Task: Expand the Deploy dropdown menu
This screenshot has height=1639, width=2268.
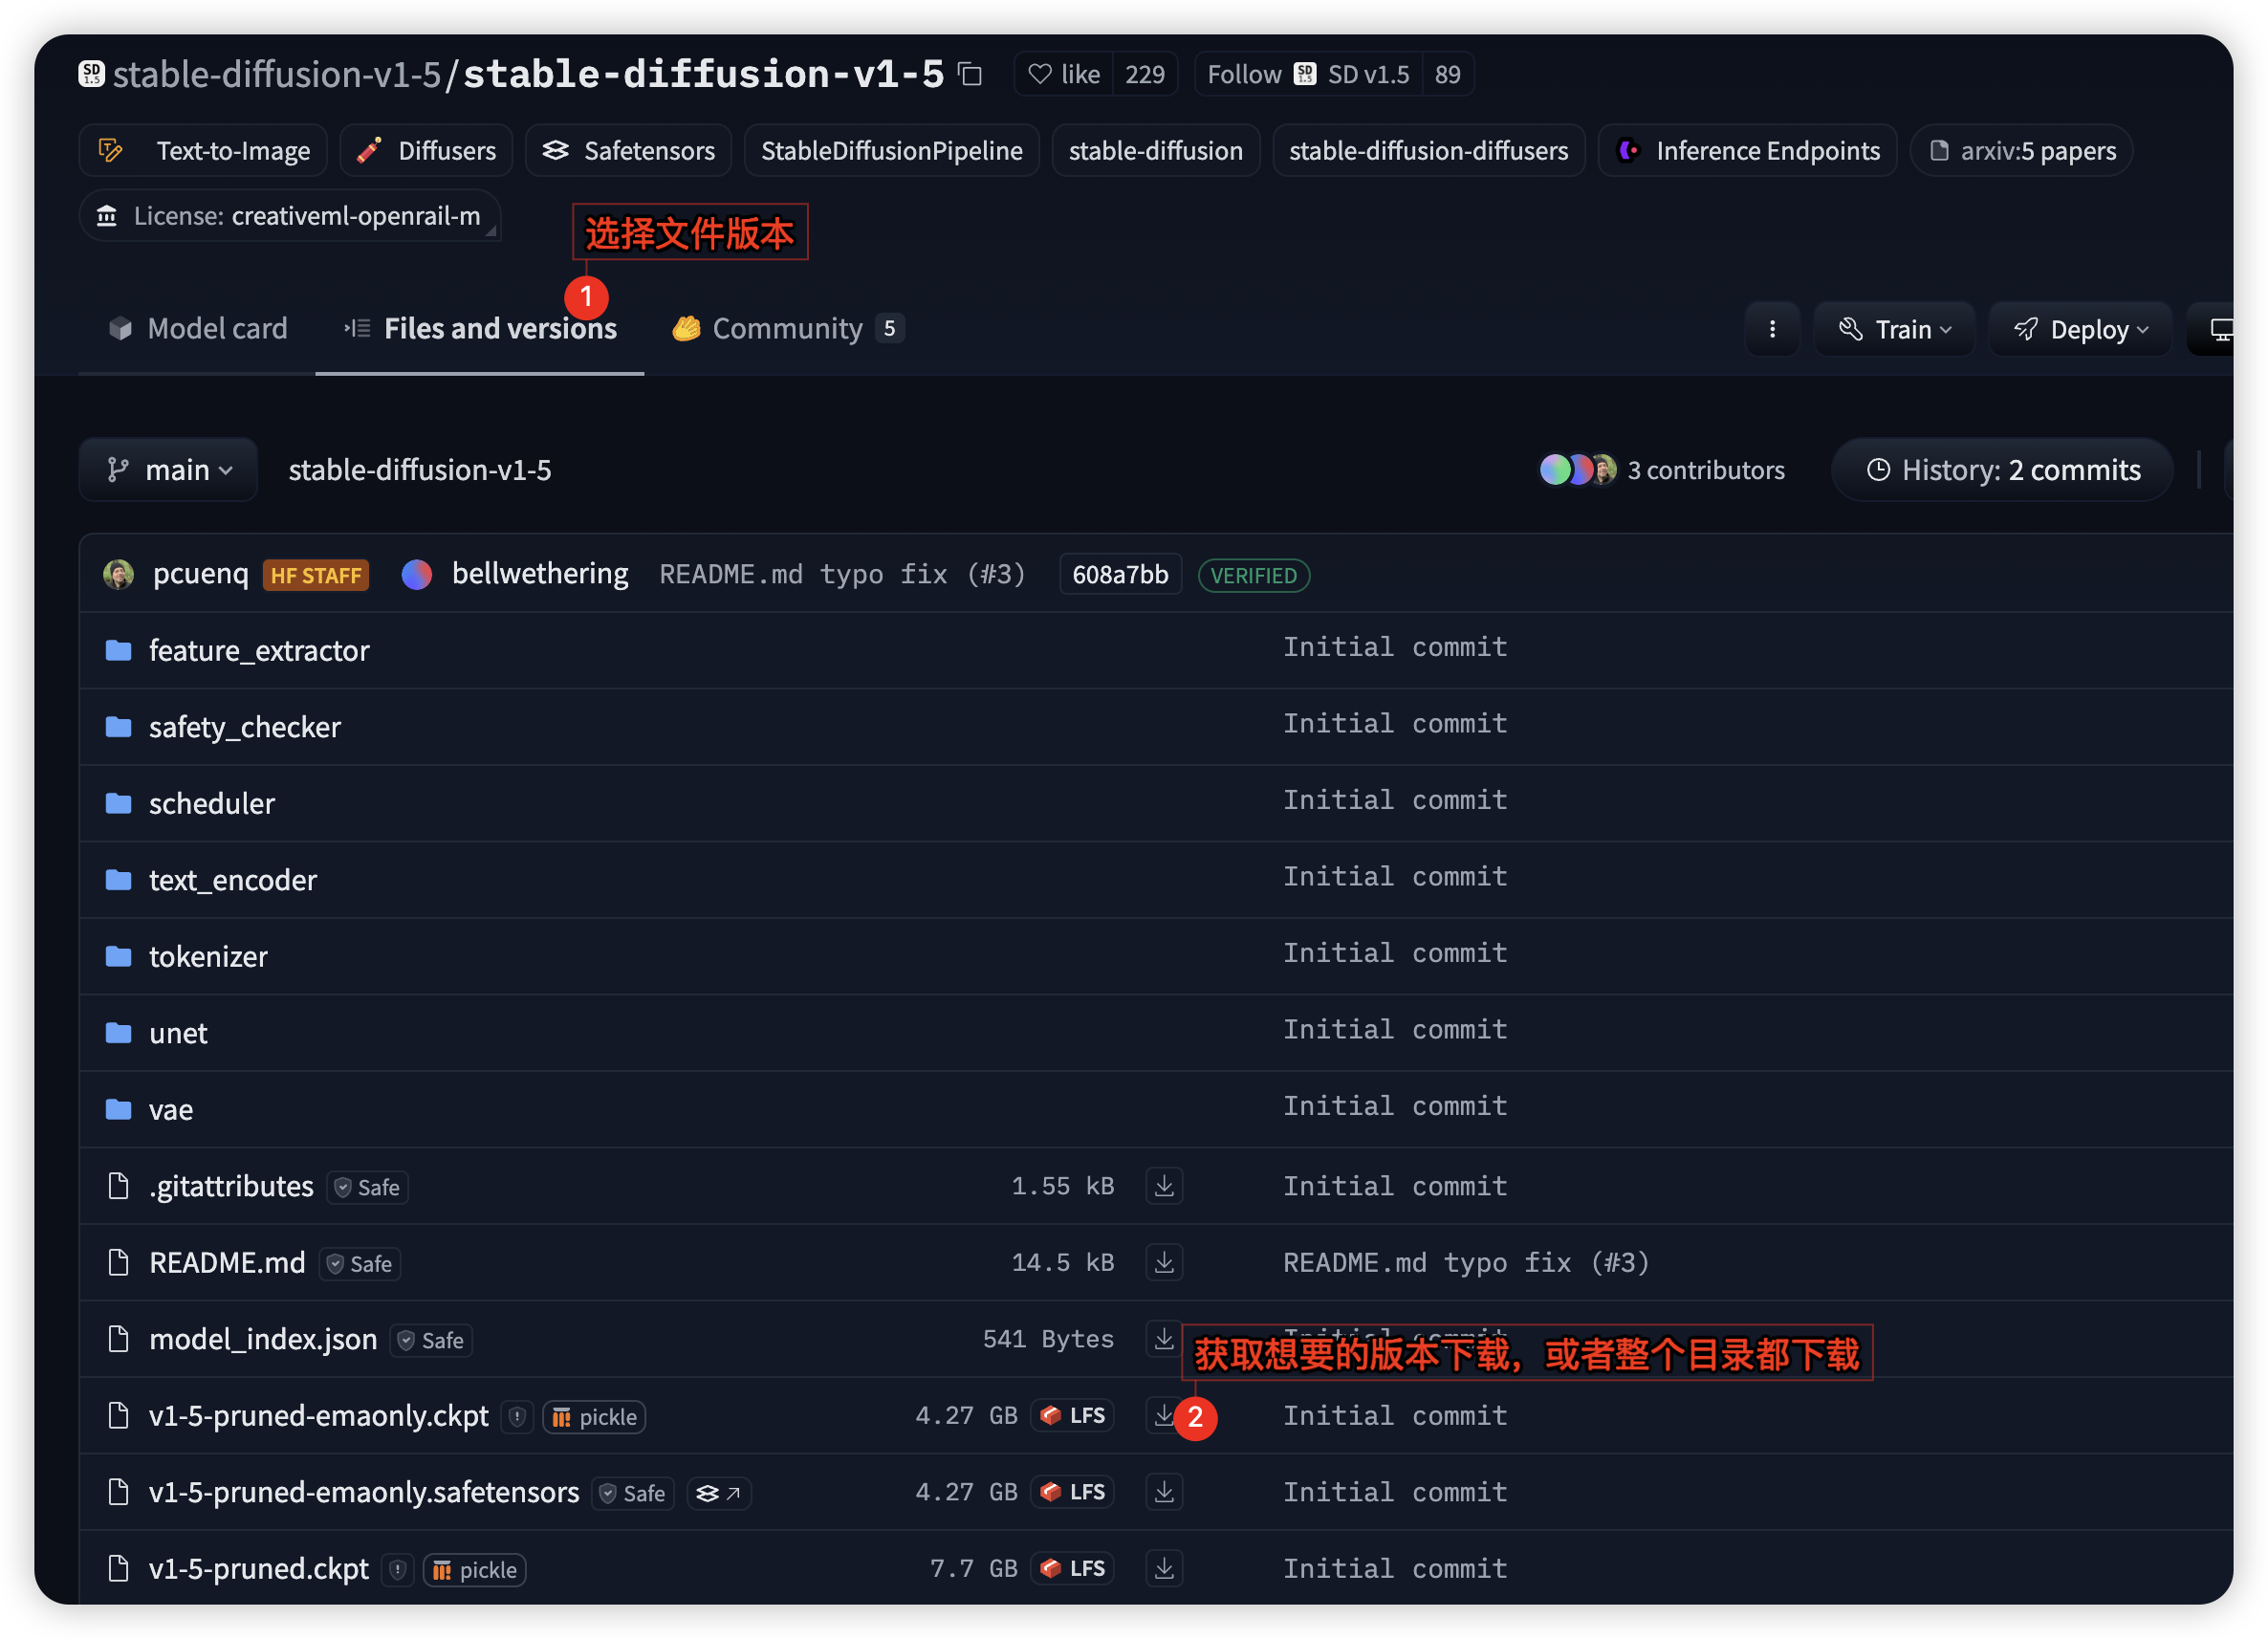Action: click(2079, 329)
